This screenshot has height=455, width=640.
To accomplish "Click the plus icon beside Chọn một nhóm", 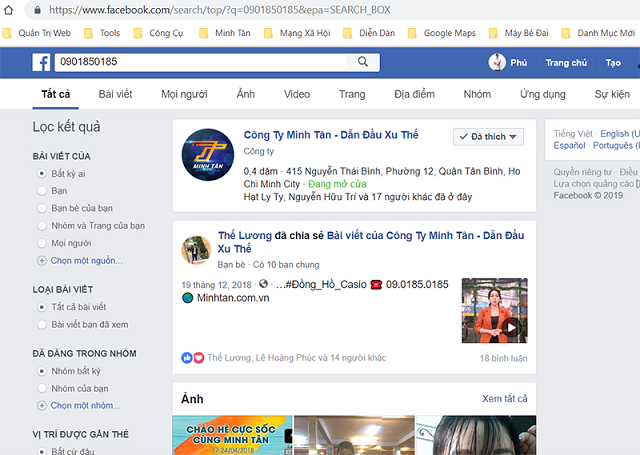I will [x=42, y=406].
